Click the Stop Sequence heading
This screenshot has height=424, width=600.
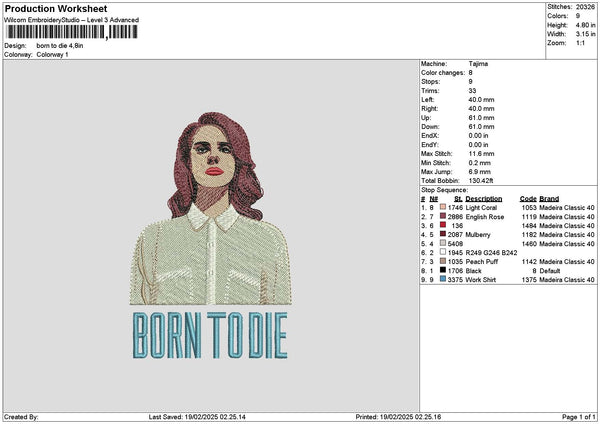(444, 189)
